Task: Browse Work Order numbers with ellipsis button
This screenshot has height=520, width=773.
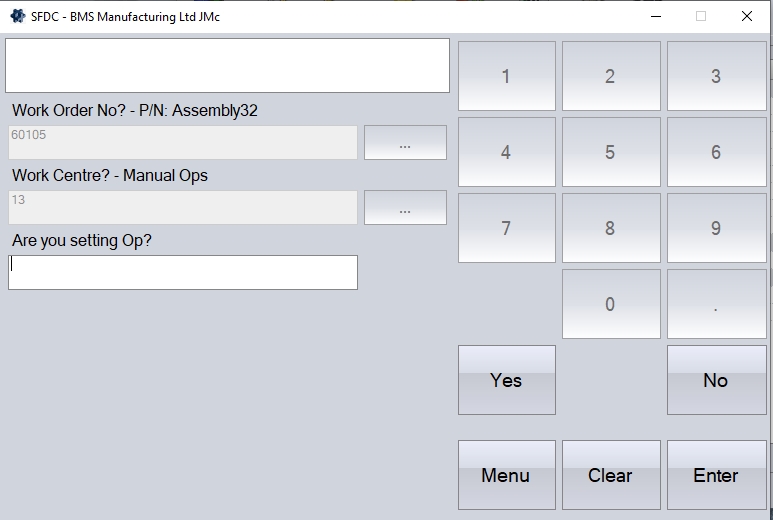Action: tap(405, 143)
